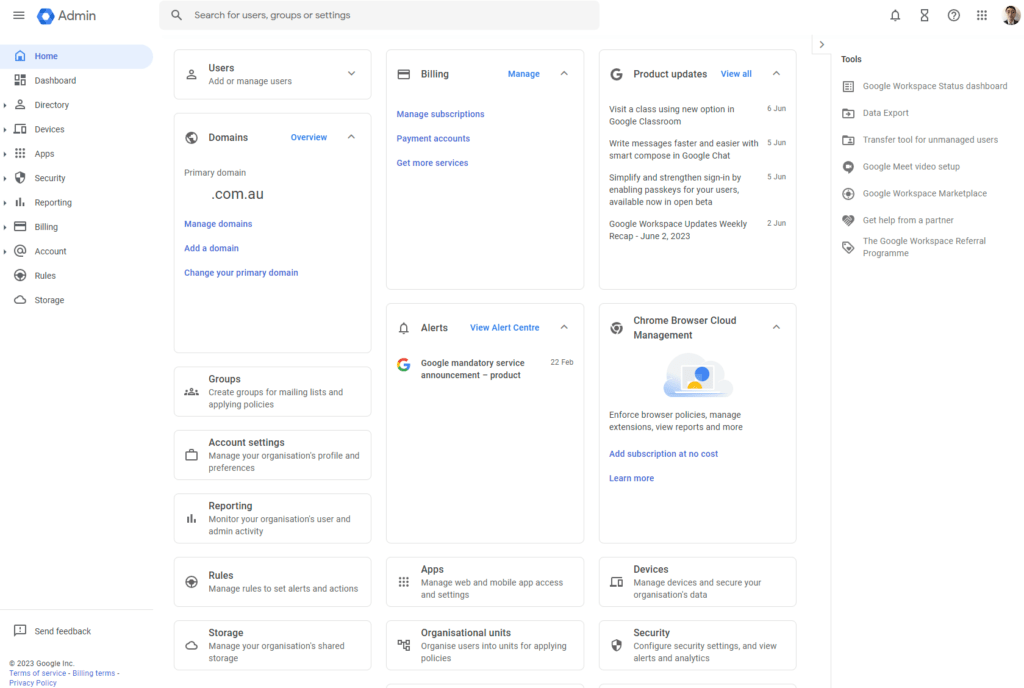This screenshot has height=688, width=1024.
Task: Click Learn more in Chrome card
Action: (632, 478)
